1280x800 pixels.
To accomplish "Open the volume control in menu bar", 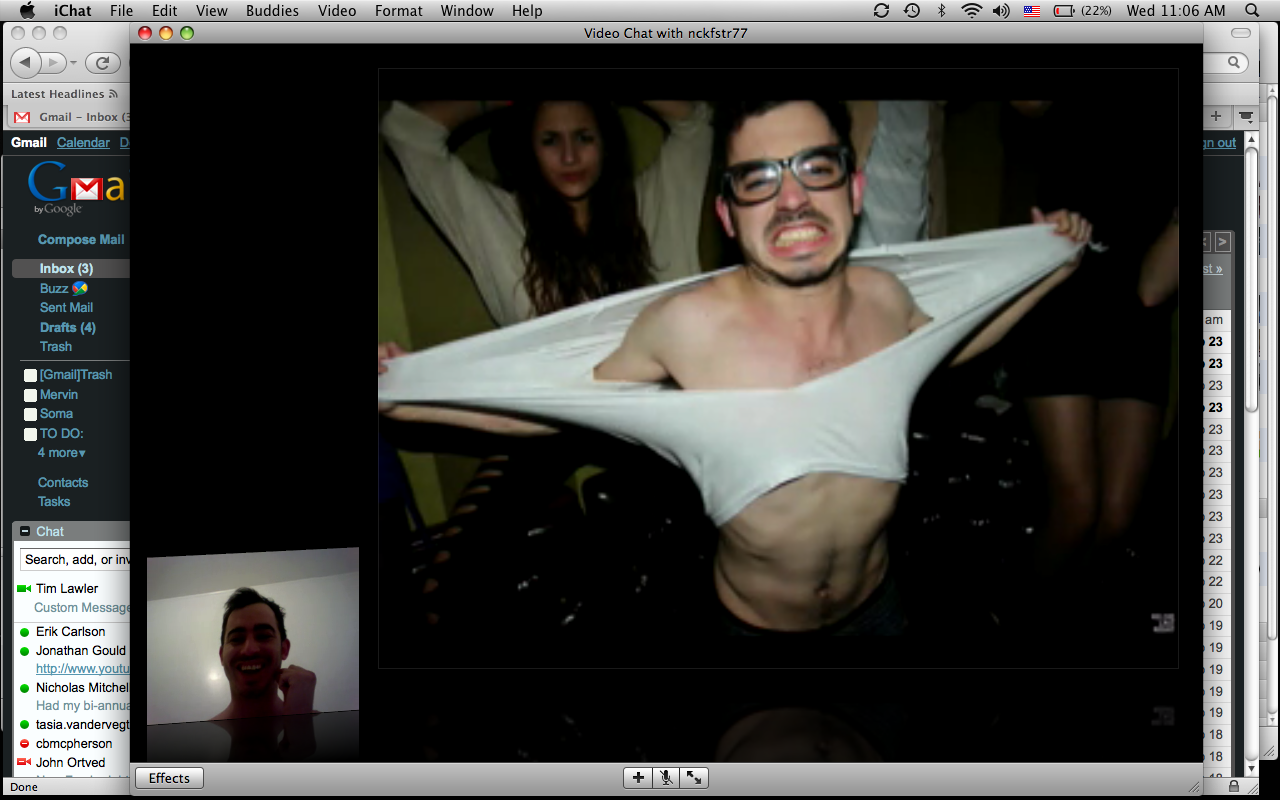I will click(1001, 11).
